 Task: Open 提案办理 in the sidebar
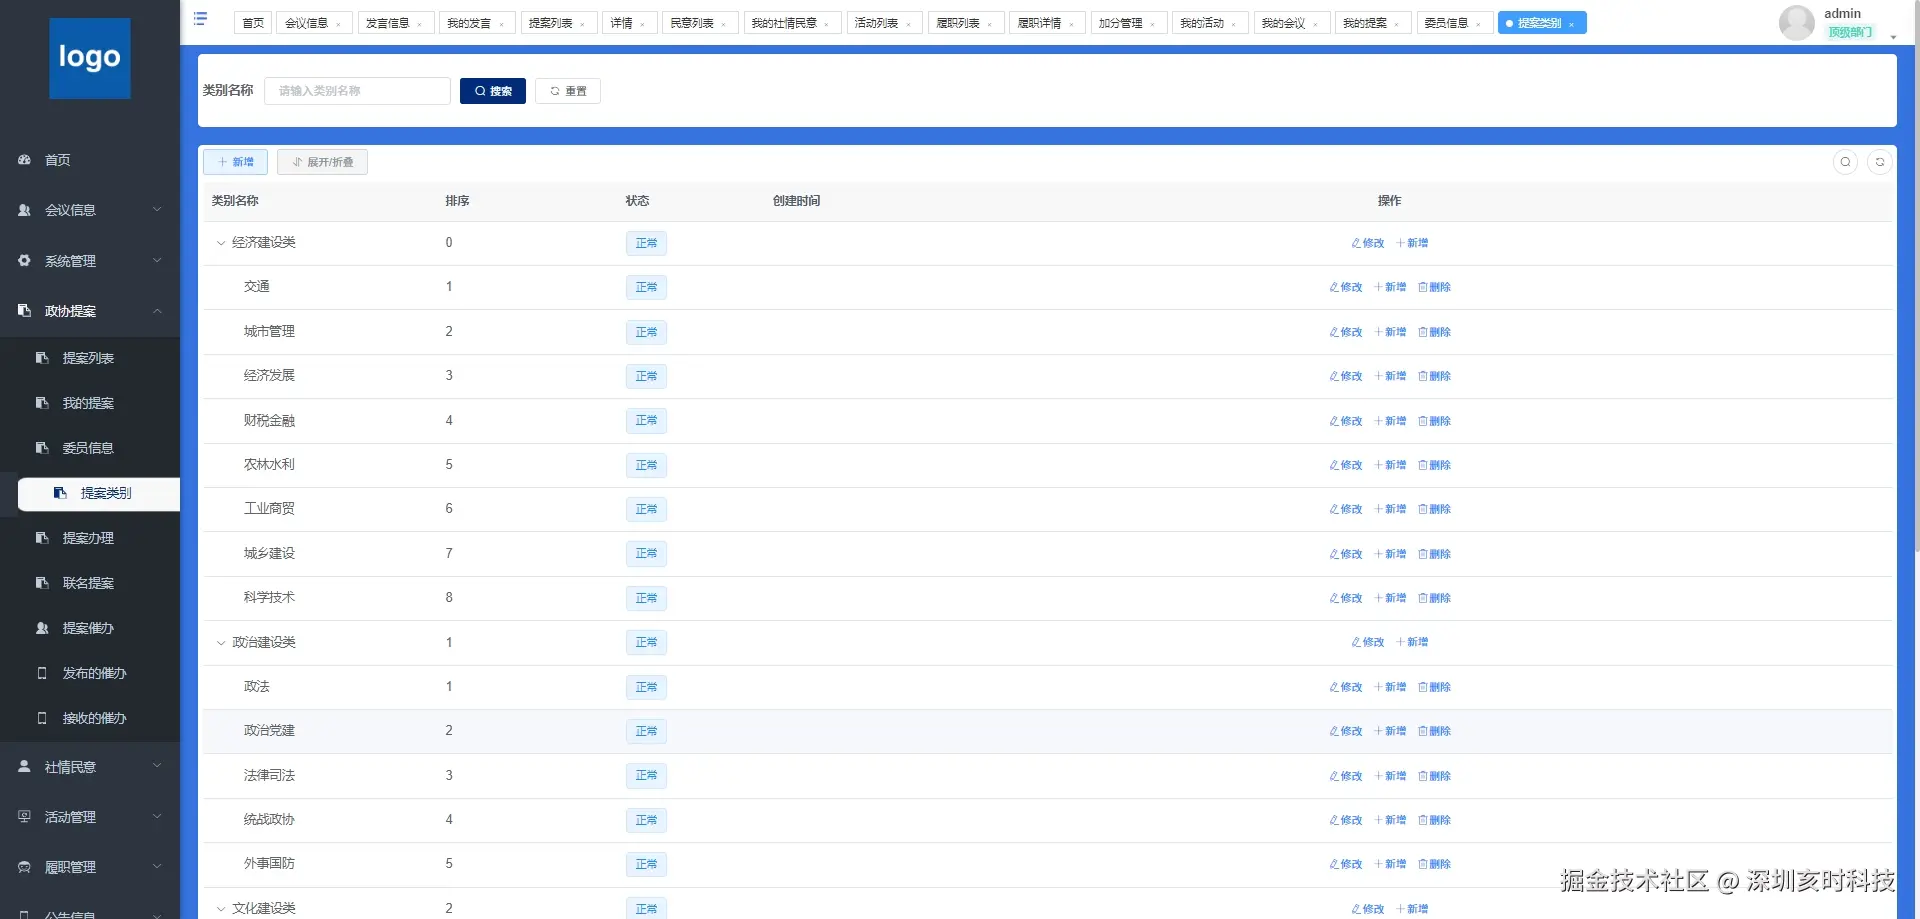point(90,538)
